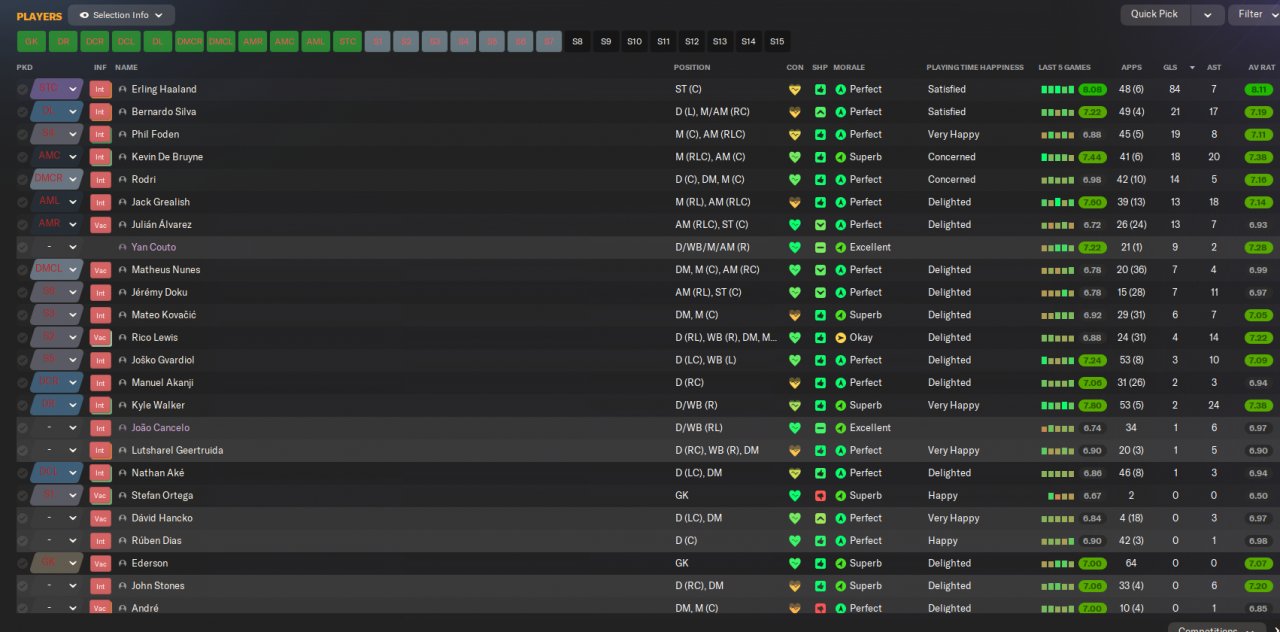Open John Stones' empty position dropdown
The height and width of the screenshot is (632, 1280).
[x=57, y=586]
